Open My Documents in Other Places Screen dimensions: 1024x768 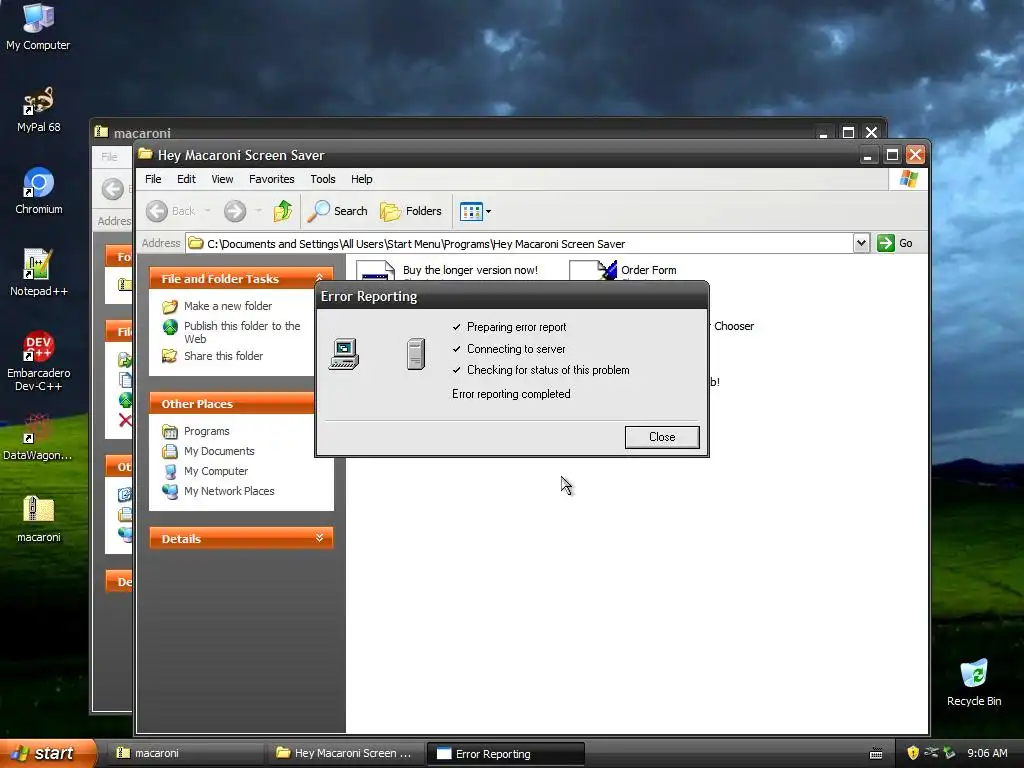click(219, 451)
